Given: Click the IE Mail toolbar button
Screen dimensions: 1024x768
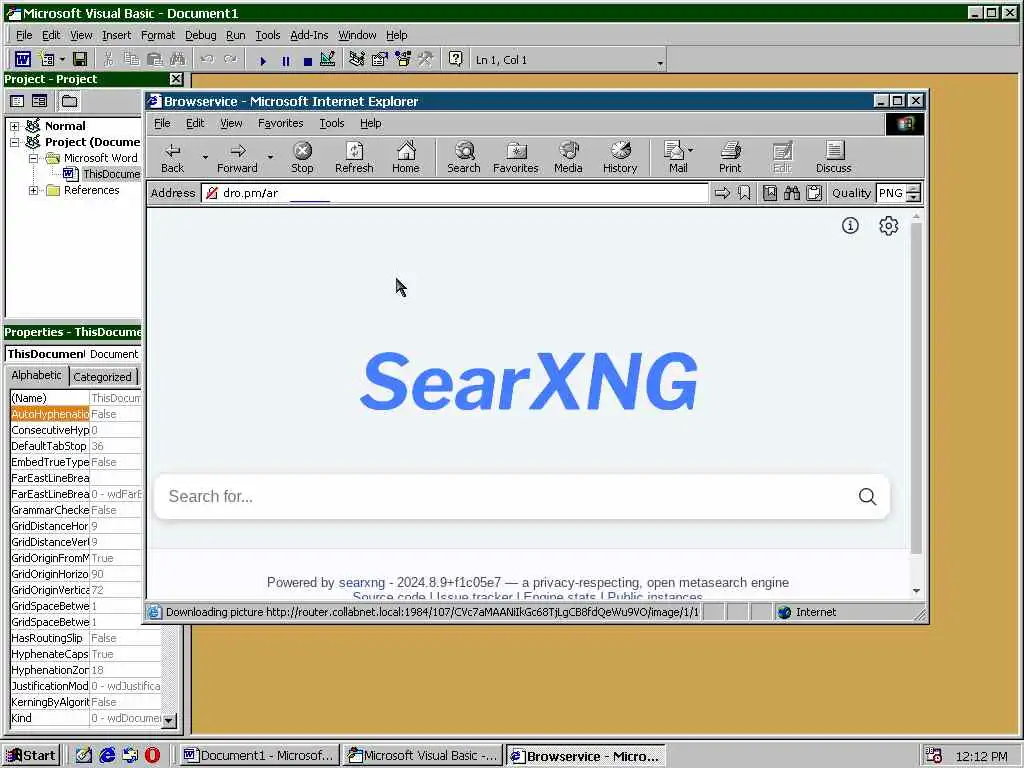Looking at the screenshot, I should click(677, 158).
